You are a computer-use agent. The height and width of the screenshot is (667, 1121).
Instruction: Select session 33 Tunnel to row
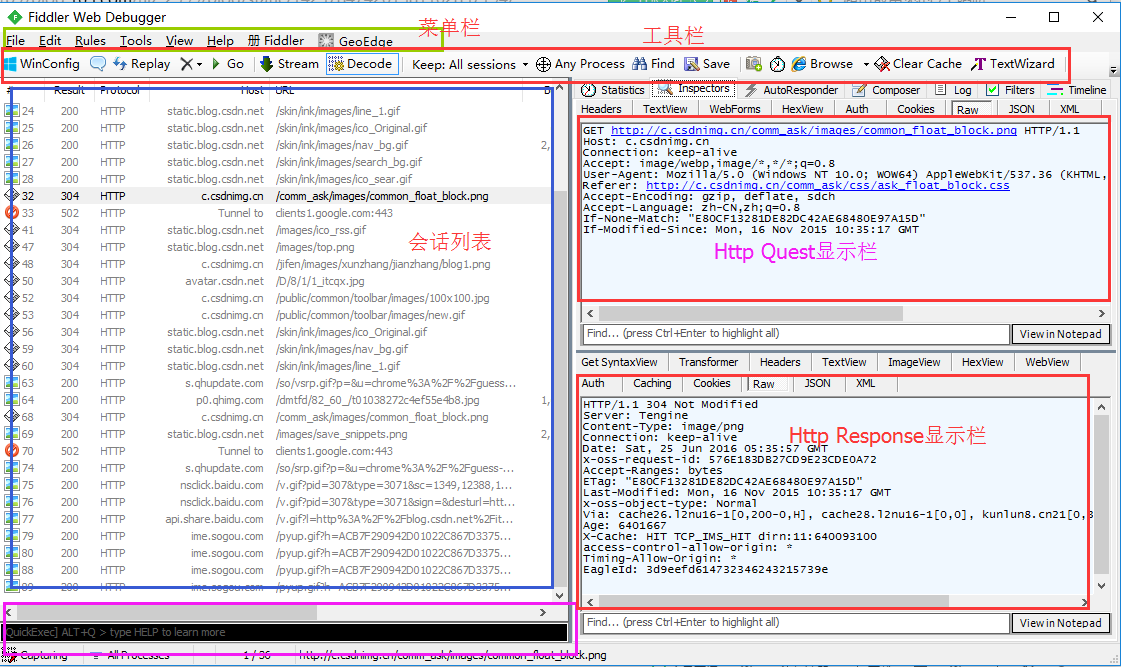tap(277, 213)
